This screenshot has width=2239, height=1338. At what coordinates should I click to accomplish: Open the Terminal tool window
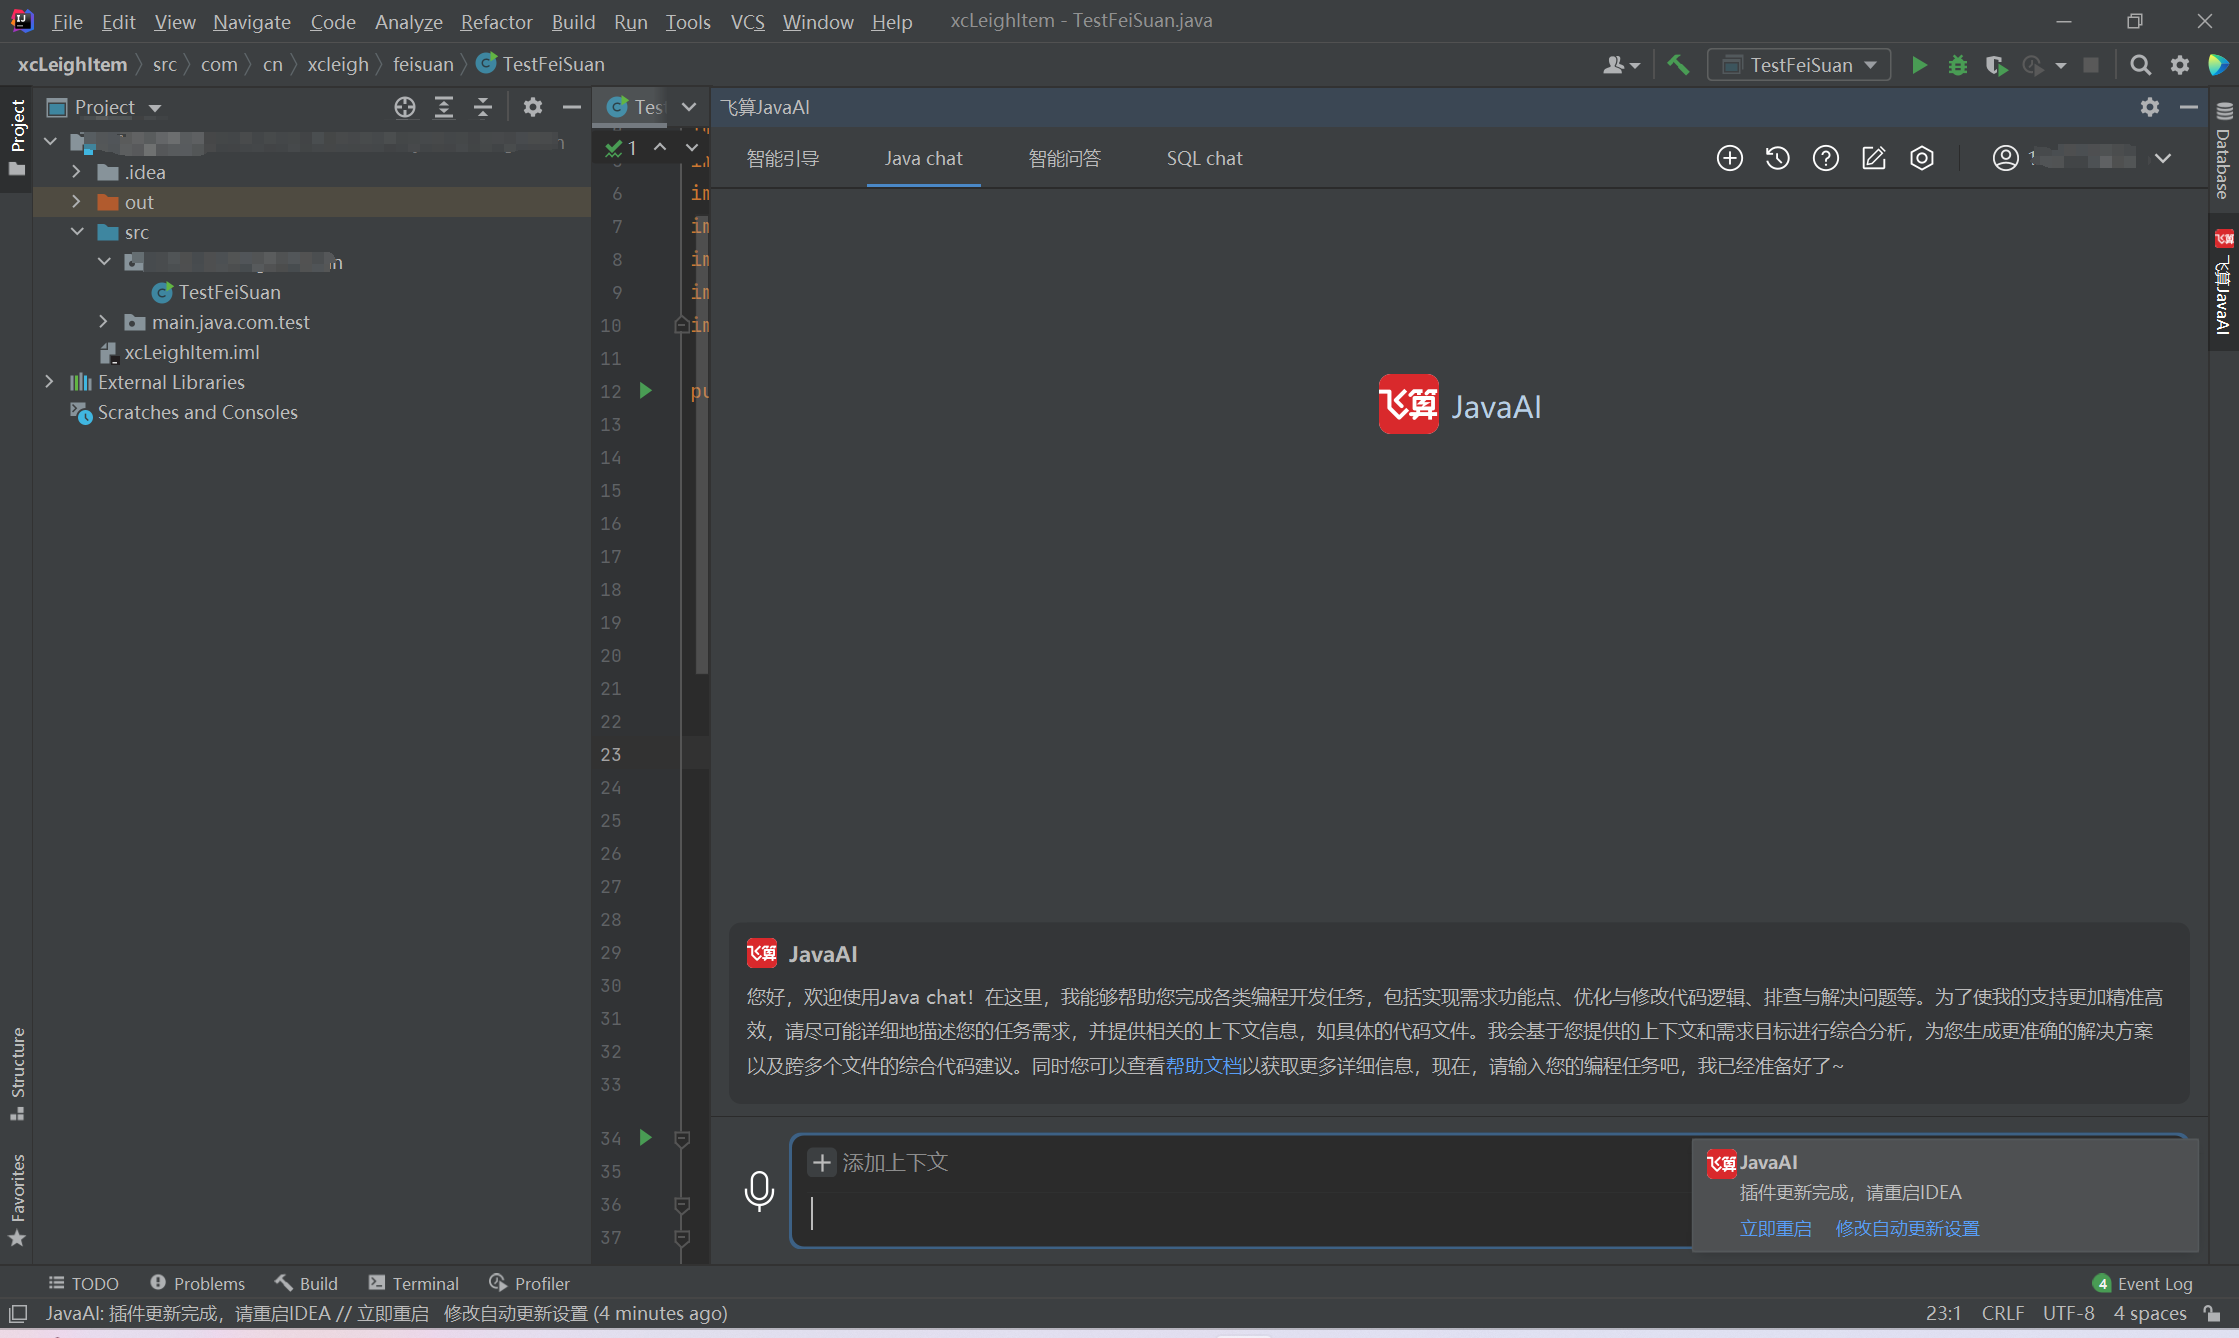414,1283
